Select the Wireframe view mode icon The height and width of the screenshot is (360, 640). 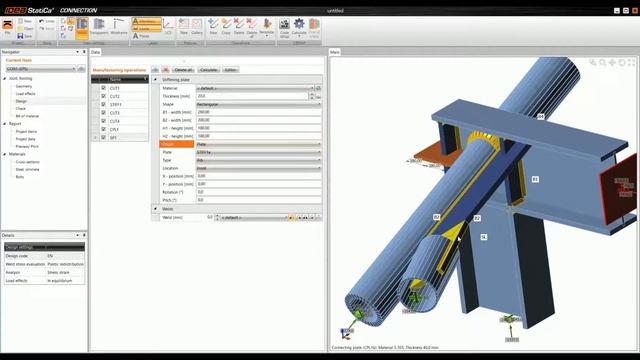119,27
